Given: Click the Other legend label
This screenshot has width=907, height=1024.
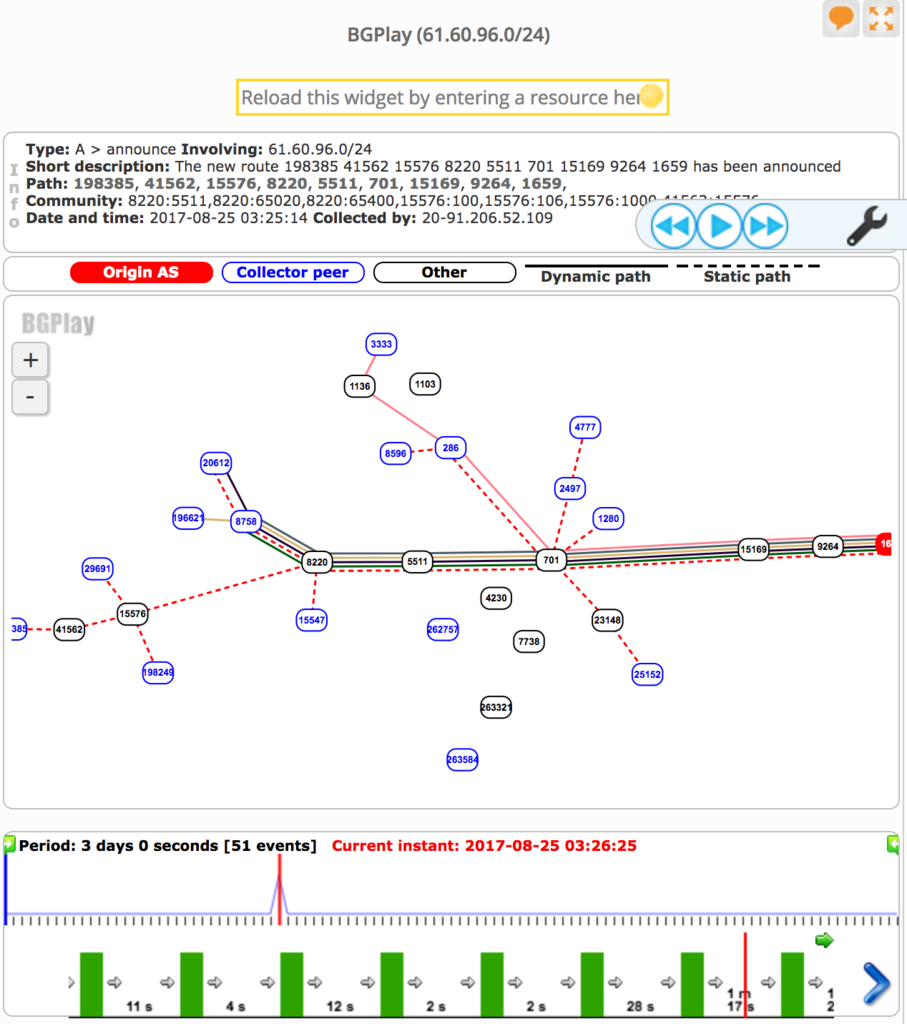Looking at the screenshot, I should [x=444, y=272].
